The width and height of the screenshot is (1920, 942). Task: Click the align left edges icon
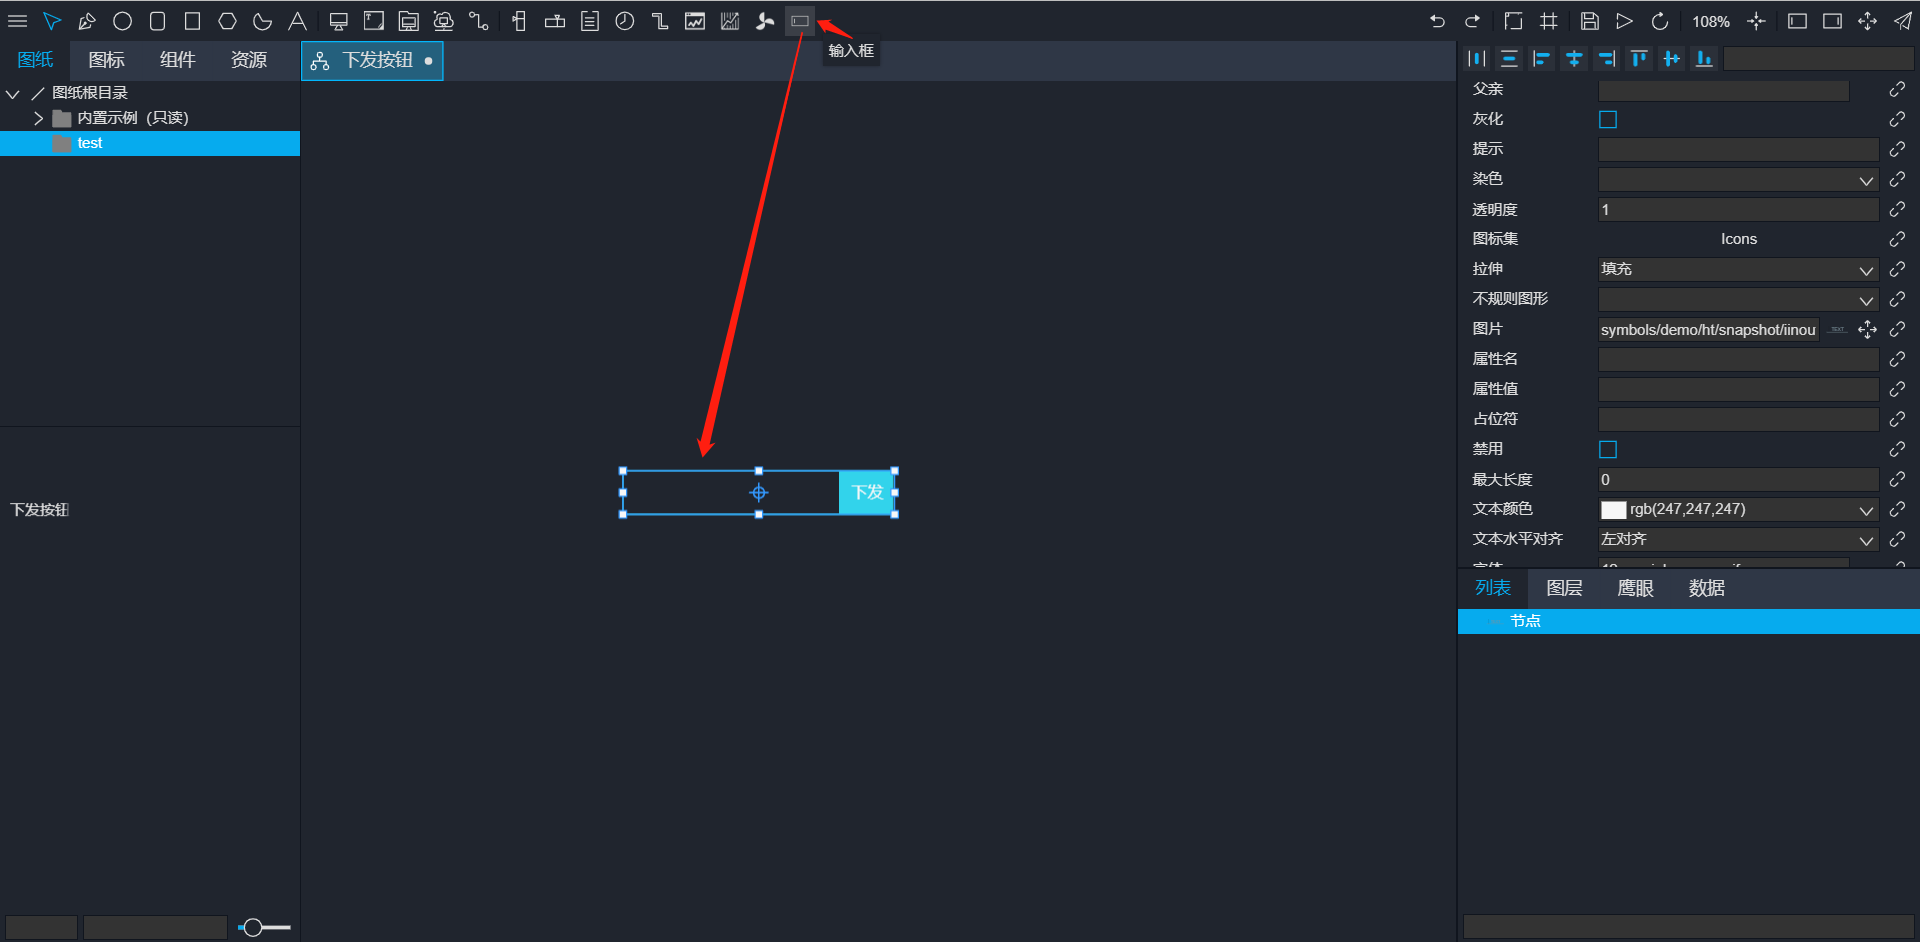click(1541, 59)
